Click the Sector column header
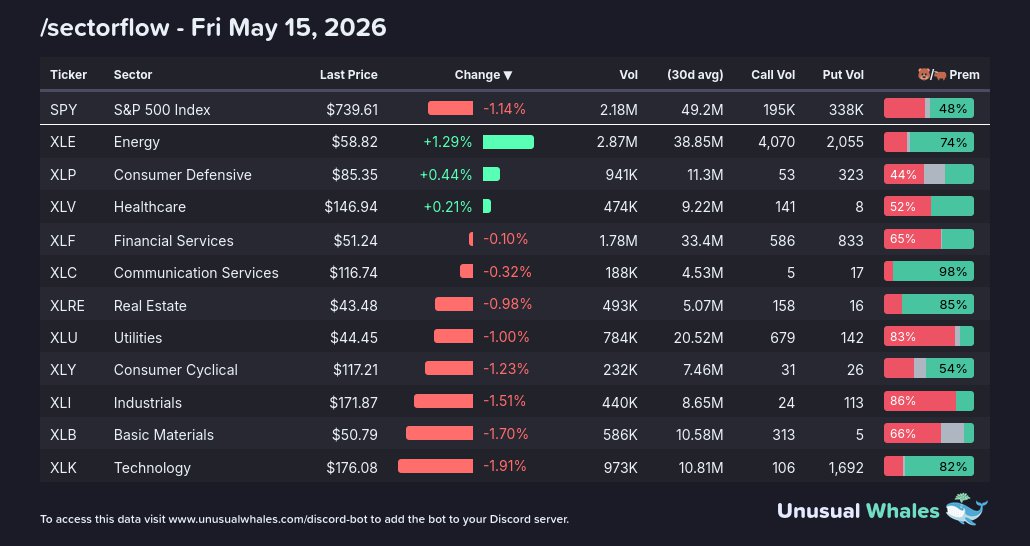 [x=133, y=75]
